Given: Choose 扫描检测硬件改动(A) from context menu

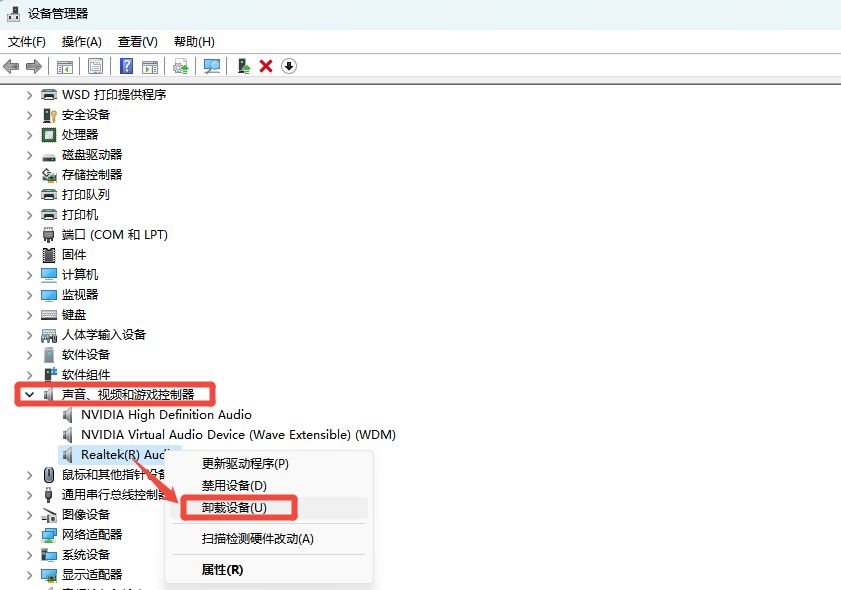Looking at the screenshot, I should click(x=269, y=539).
